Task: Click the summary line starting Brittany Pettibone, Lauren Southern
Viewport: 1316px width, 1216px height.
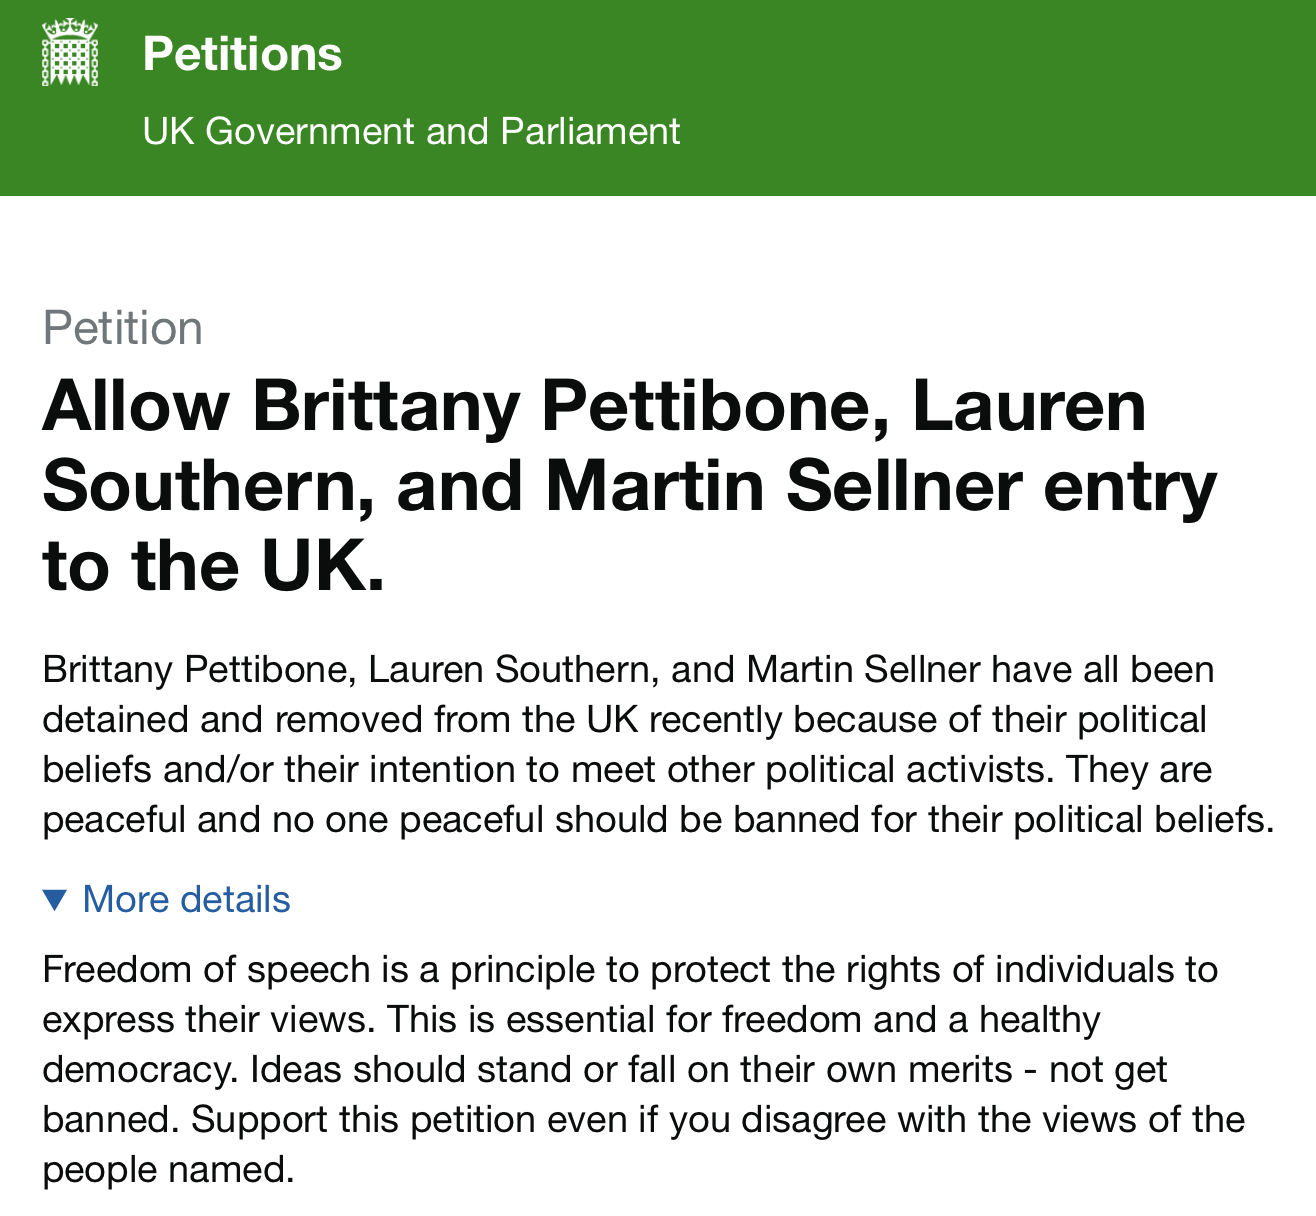Action: pyautogui.click(x=628, y=669)
